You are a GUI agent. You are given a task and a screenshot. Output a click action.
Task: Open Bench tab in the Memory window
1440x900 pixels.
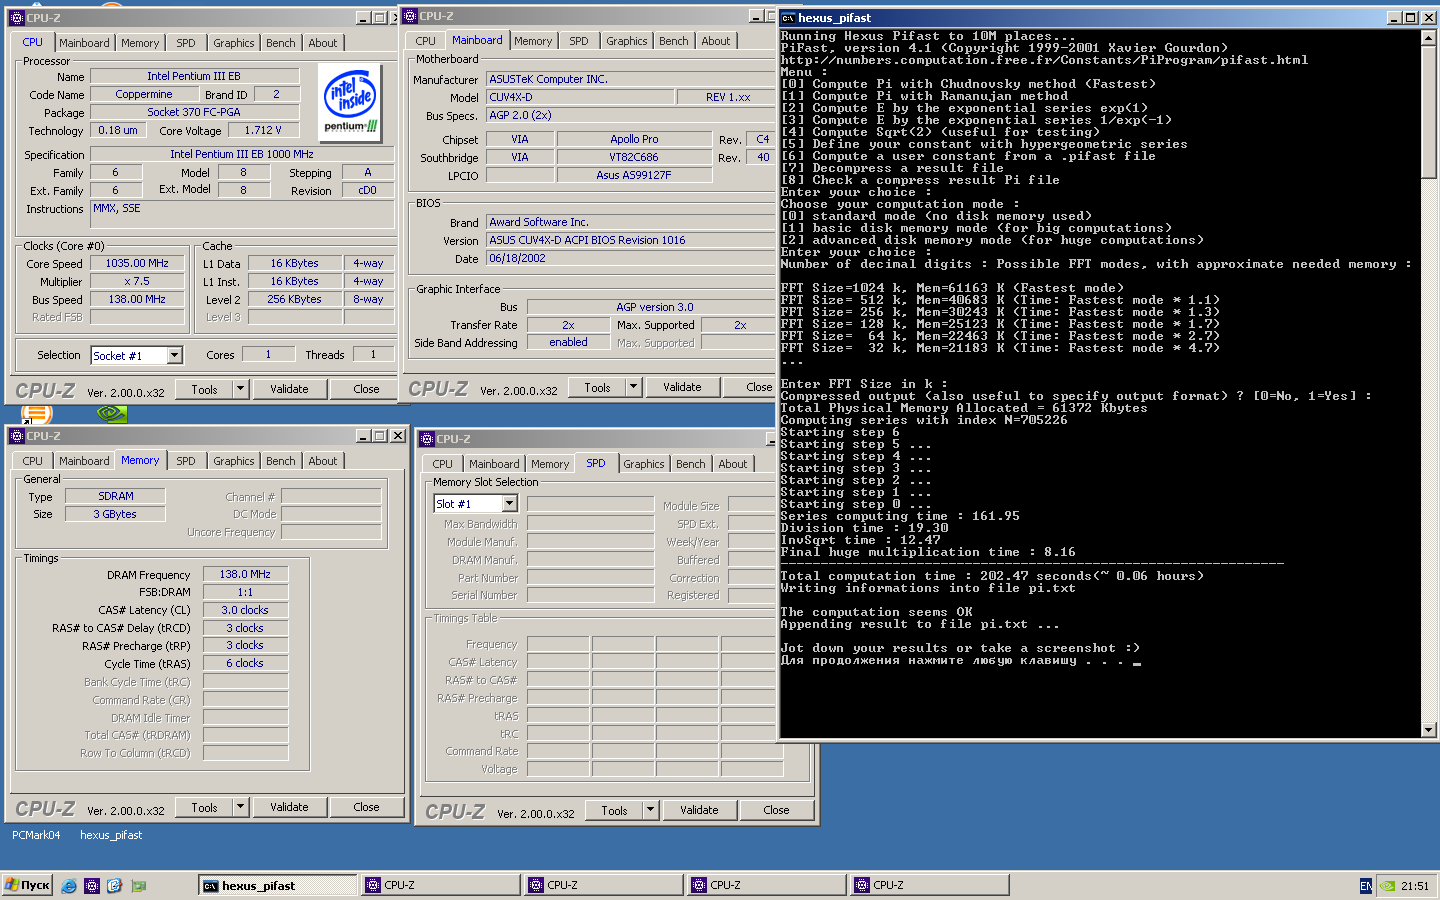pos(281,461)
